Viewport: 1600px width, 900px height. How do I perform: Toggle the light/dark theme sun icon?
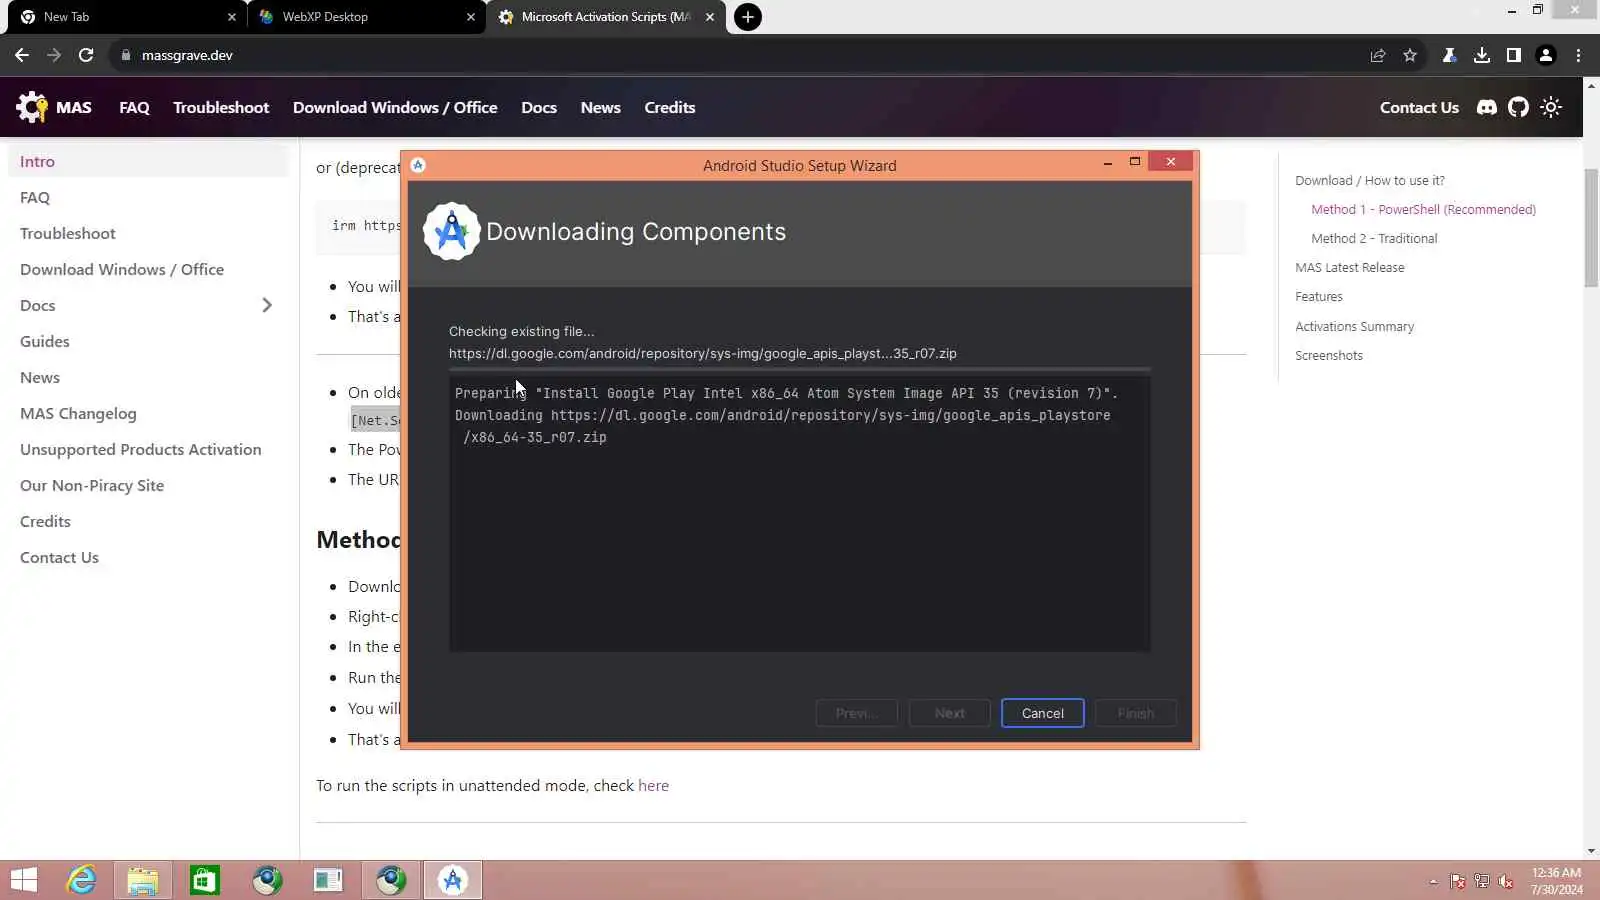click(1551, 107)
